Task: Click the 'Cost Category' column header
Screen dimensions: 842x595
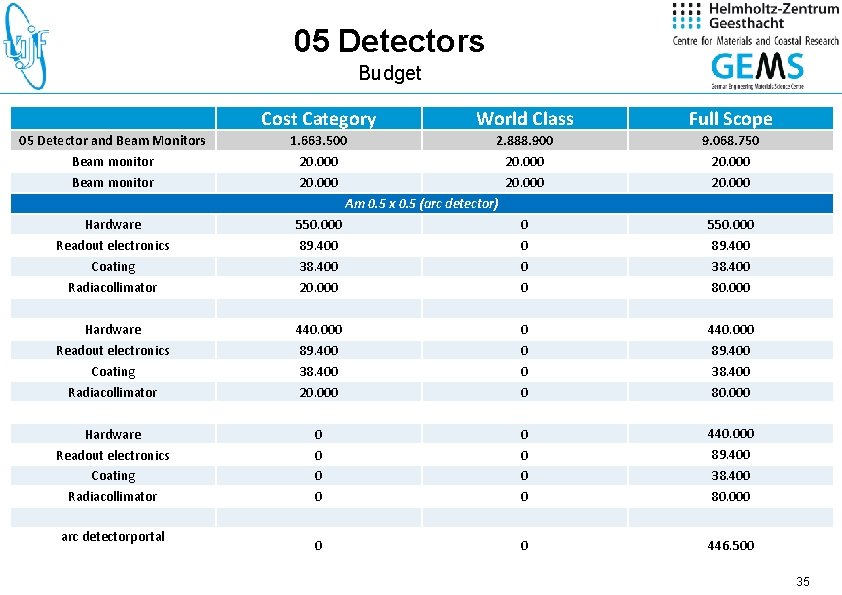Action: tap(318, 118)
